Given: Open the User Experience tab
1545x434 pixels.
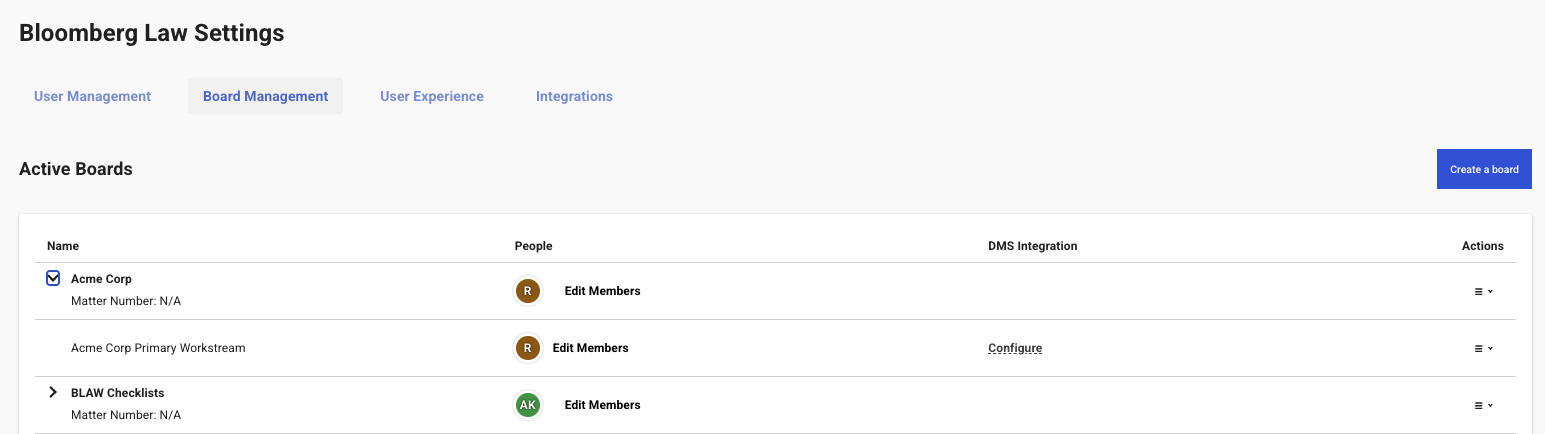Looking at the screenshot, I should [x=432, y=96].
